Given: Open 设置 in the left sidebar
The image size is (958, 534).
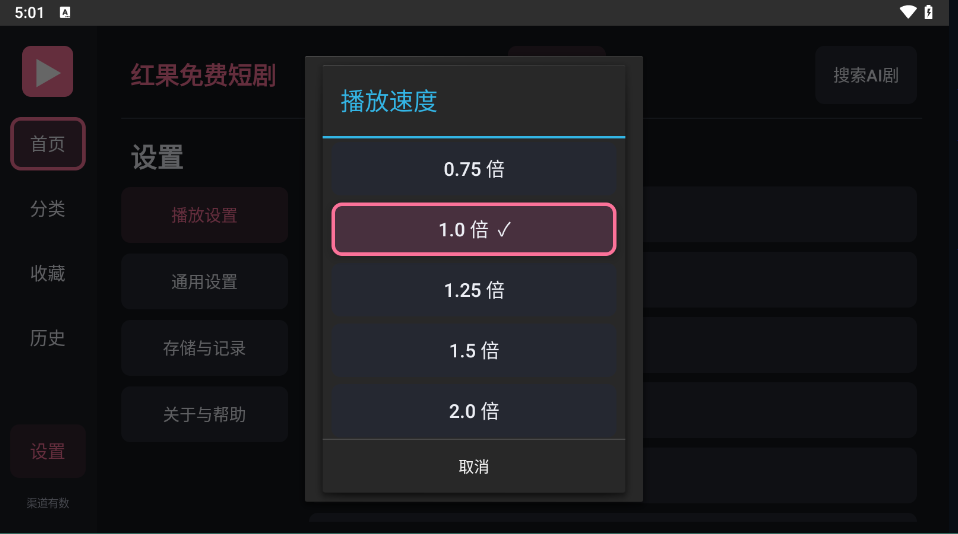Looking at the screenshot, I should tap(48, 452).
